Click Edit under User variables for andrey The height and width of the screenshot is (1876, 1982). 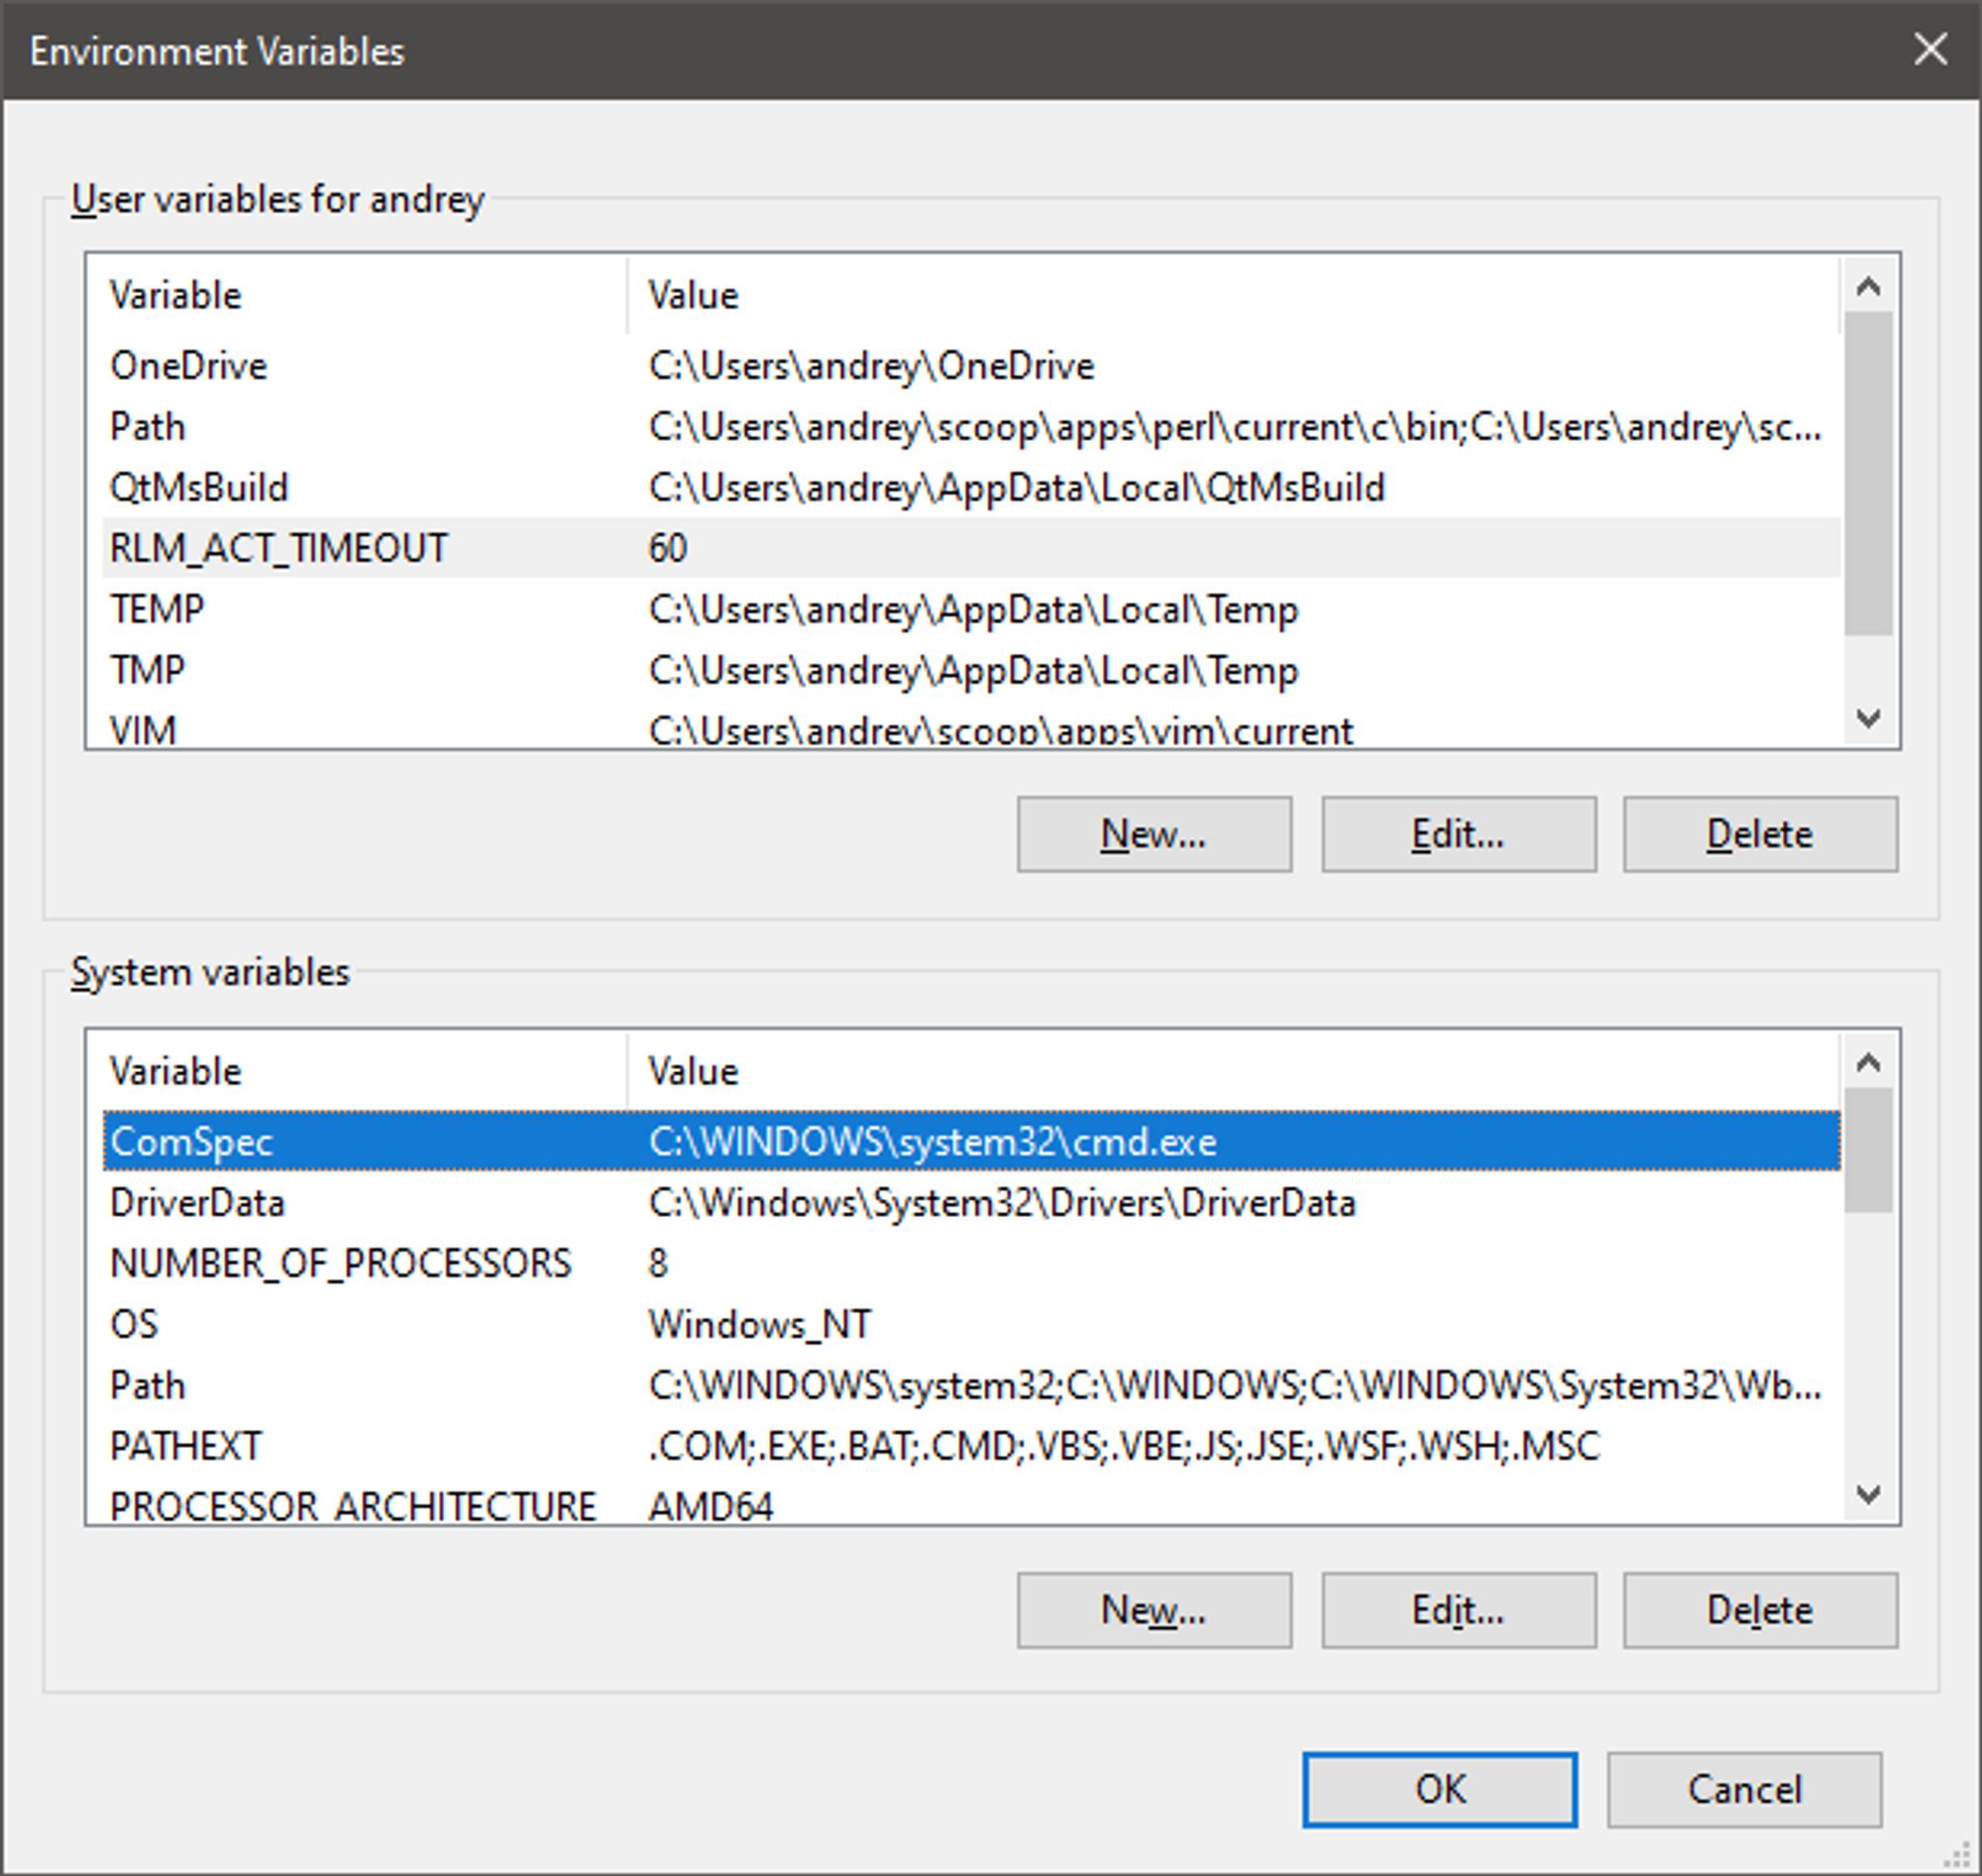(1458, 834)
